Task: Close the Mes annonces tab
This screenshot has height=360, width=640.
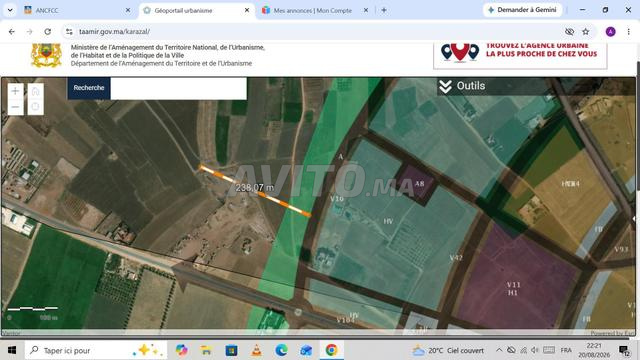Action: 366,10
